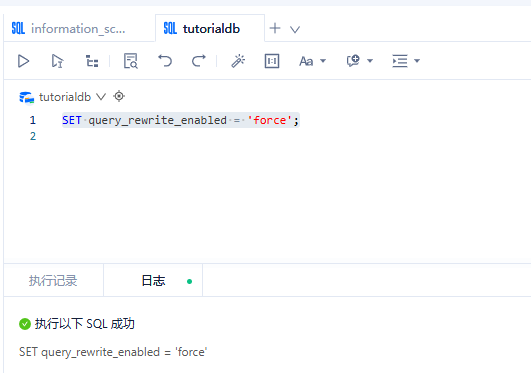The image size is (531, 373).
Task: Add a new SQL tab with plus
Action: [275, 28]
